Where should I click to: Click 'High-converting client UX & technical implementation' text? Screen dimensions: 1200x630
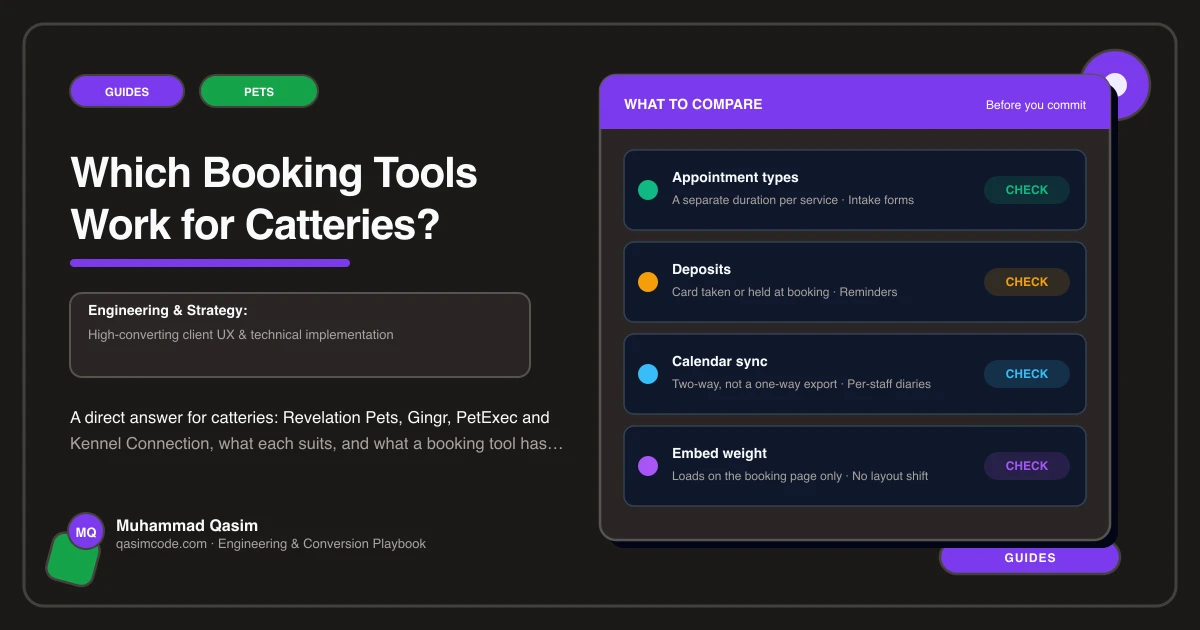coord(241,335)
